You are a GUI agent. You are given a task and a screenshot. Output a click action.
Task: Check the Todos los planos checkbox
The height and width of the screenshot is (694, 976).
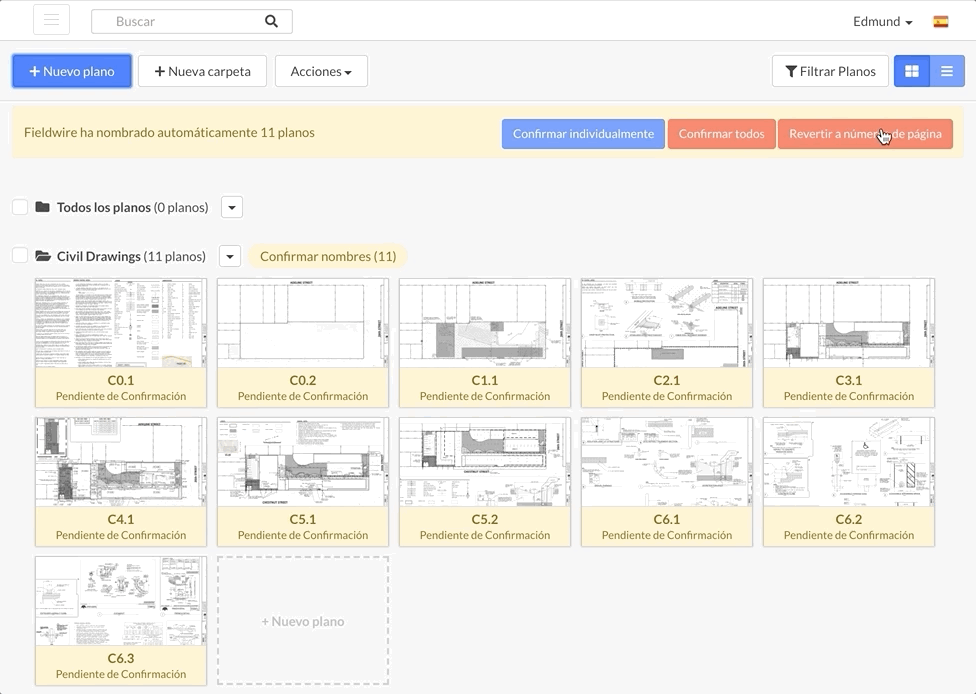pyautogui.click(x=18, y=206)
